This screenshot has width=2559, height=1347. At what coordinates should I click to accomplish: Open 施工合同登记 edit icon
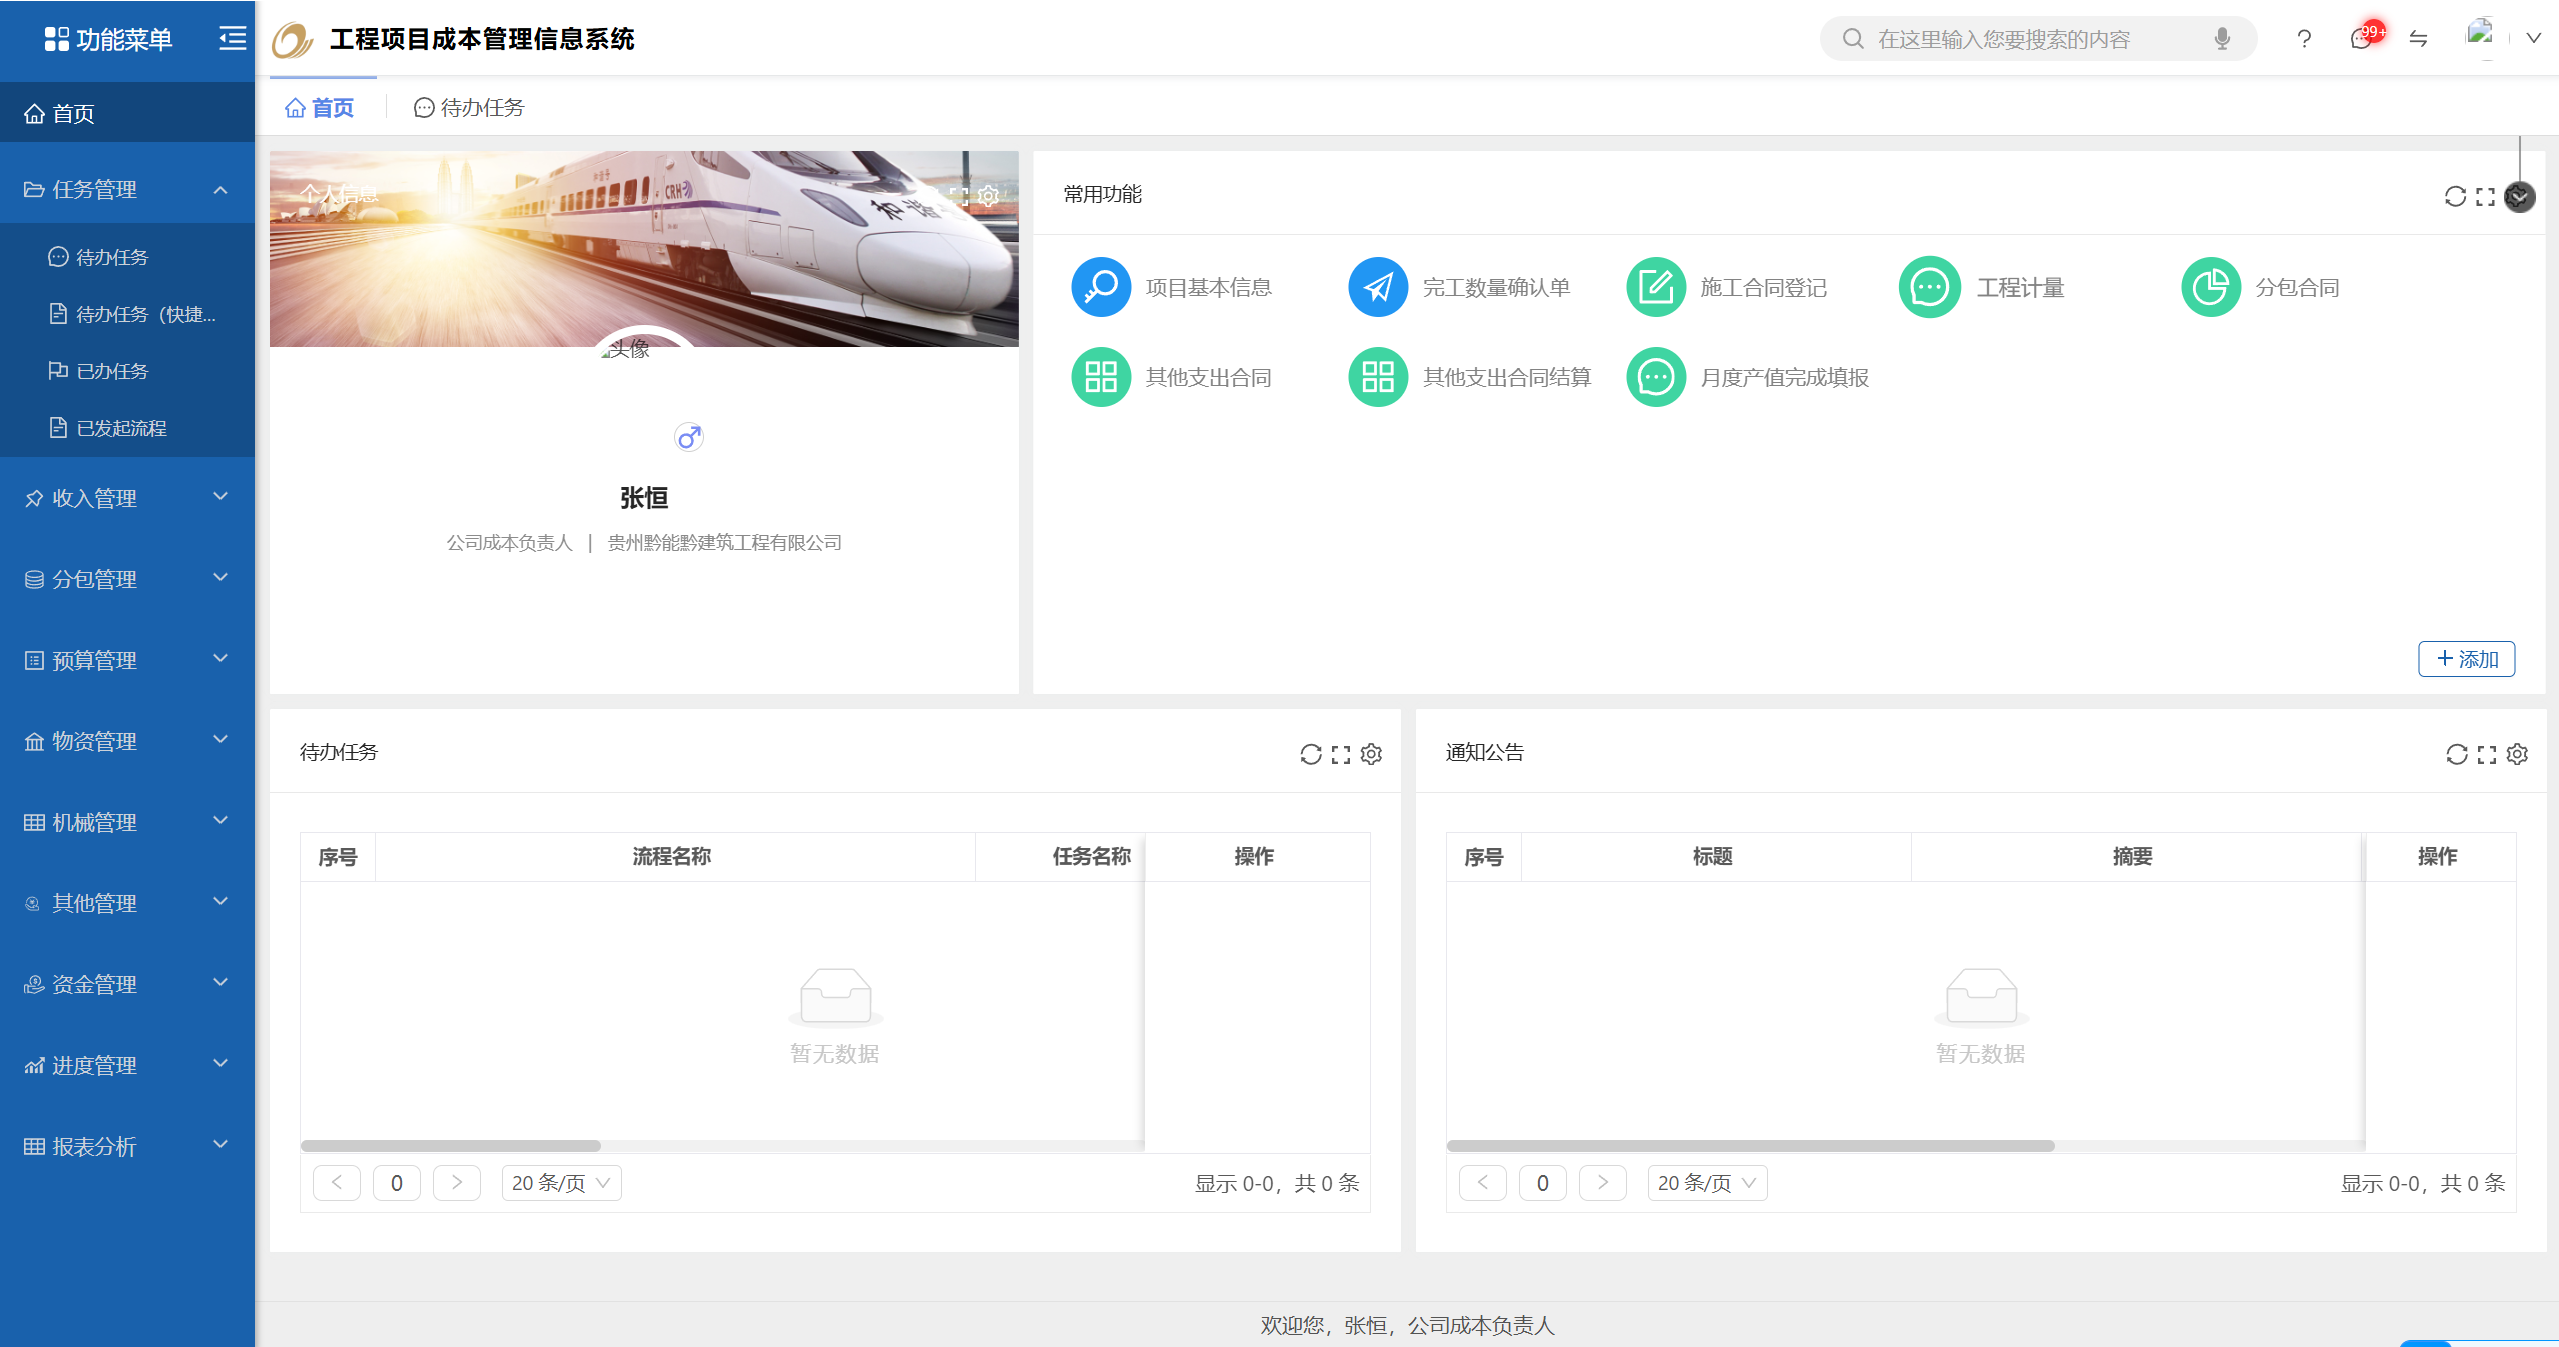point(1656,287)
